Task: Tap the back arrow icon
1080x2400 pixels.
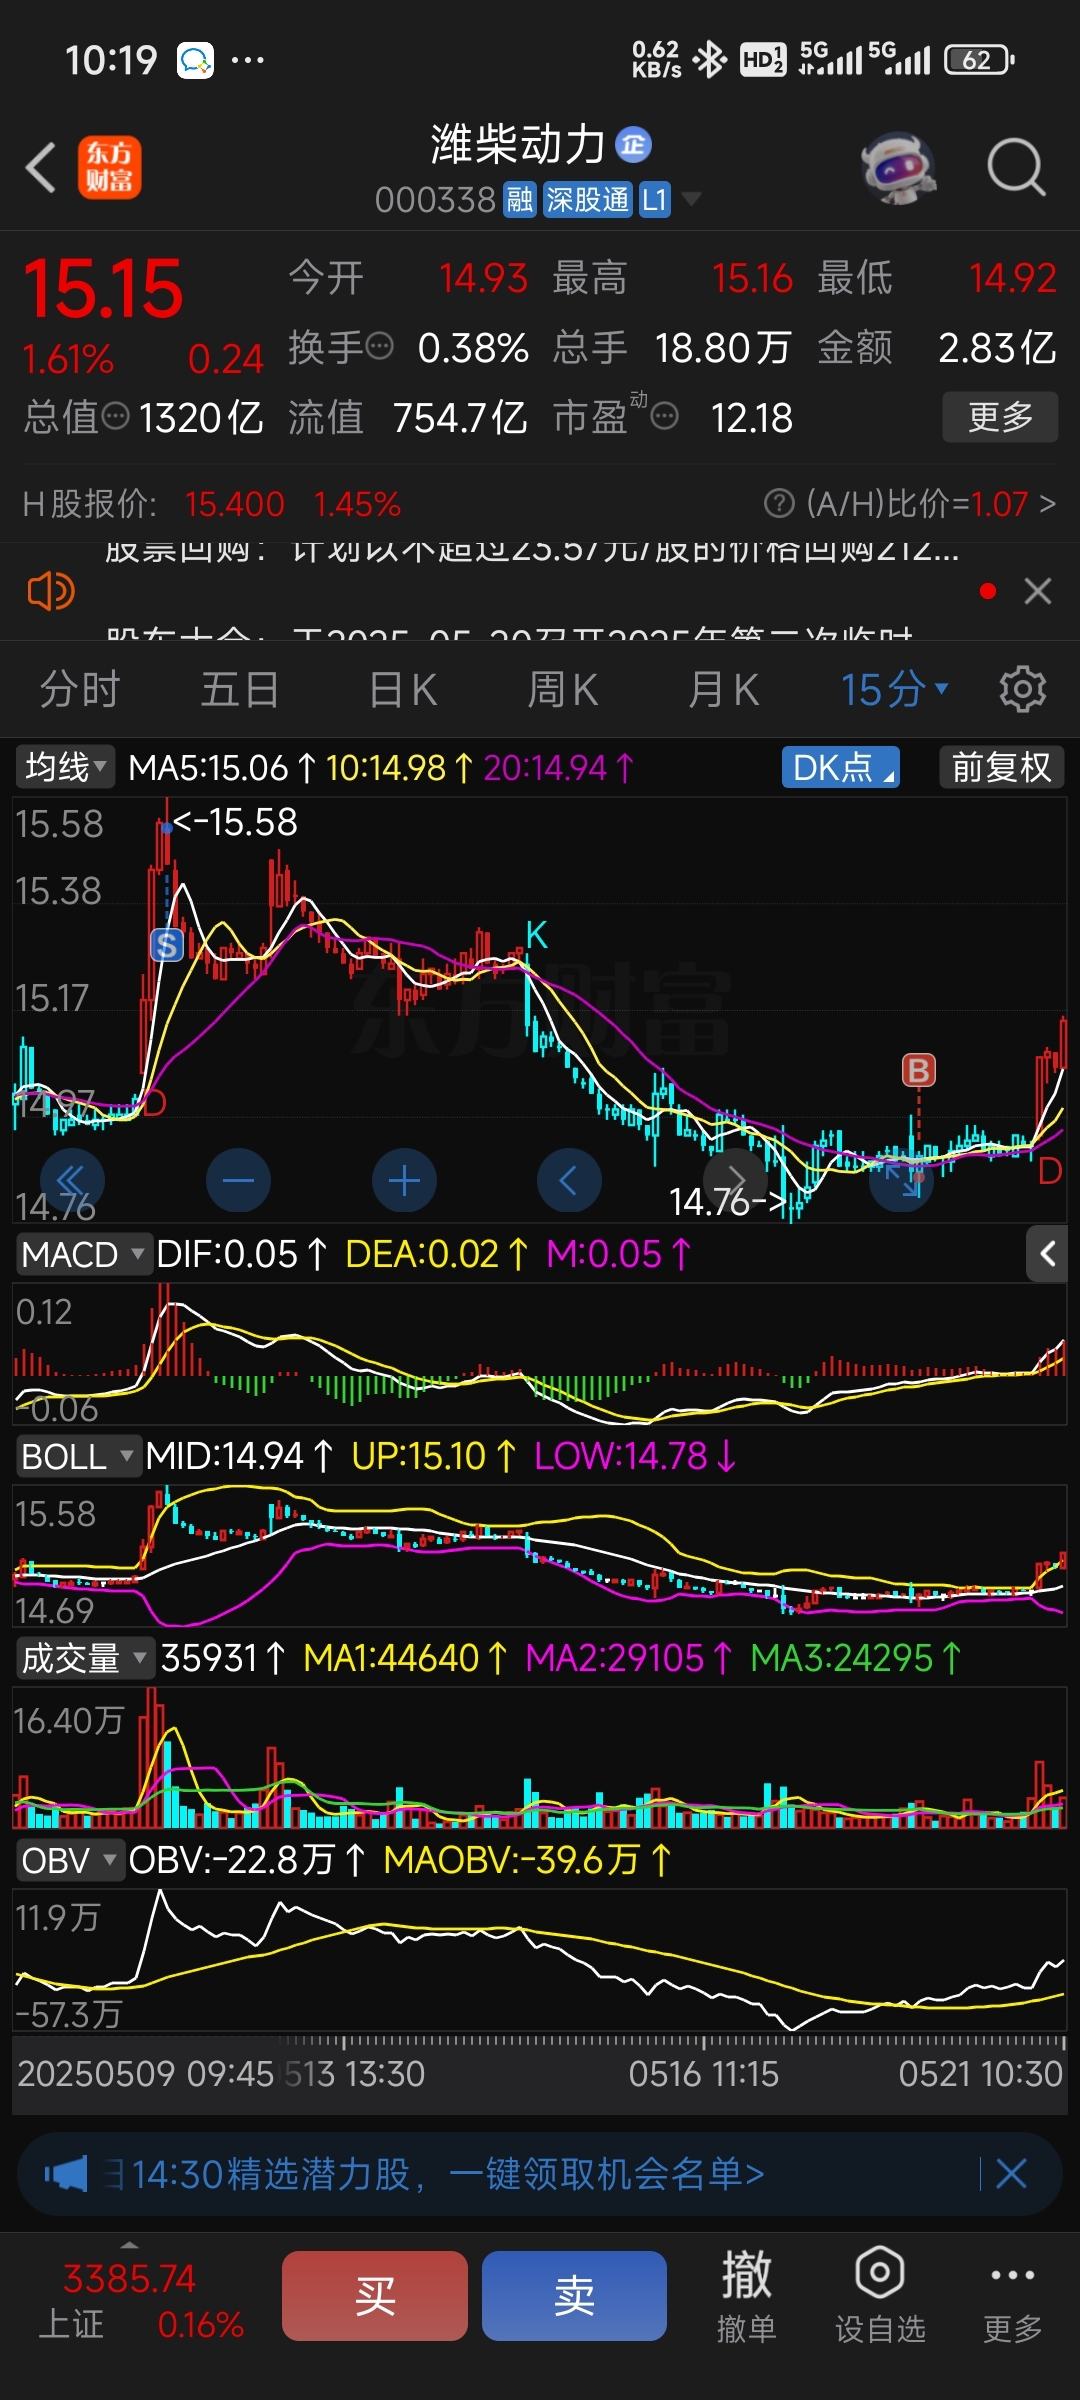Action: click(x=41, y=167)
